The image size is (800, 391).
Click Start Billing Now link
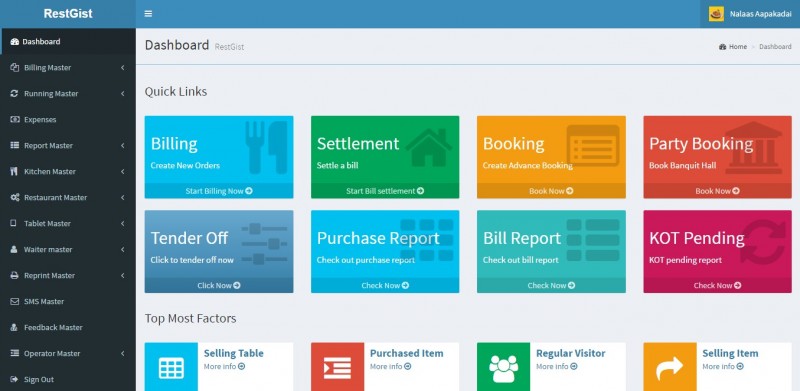pos(219,191)
